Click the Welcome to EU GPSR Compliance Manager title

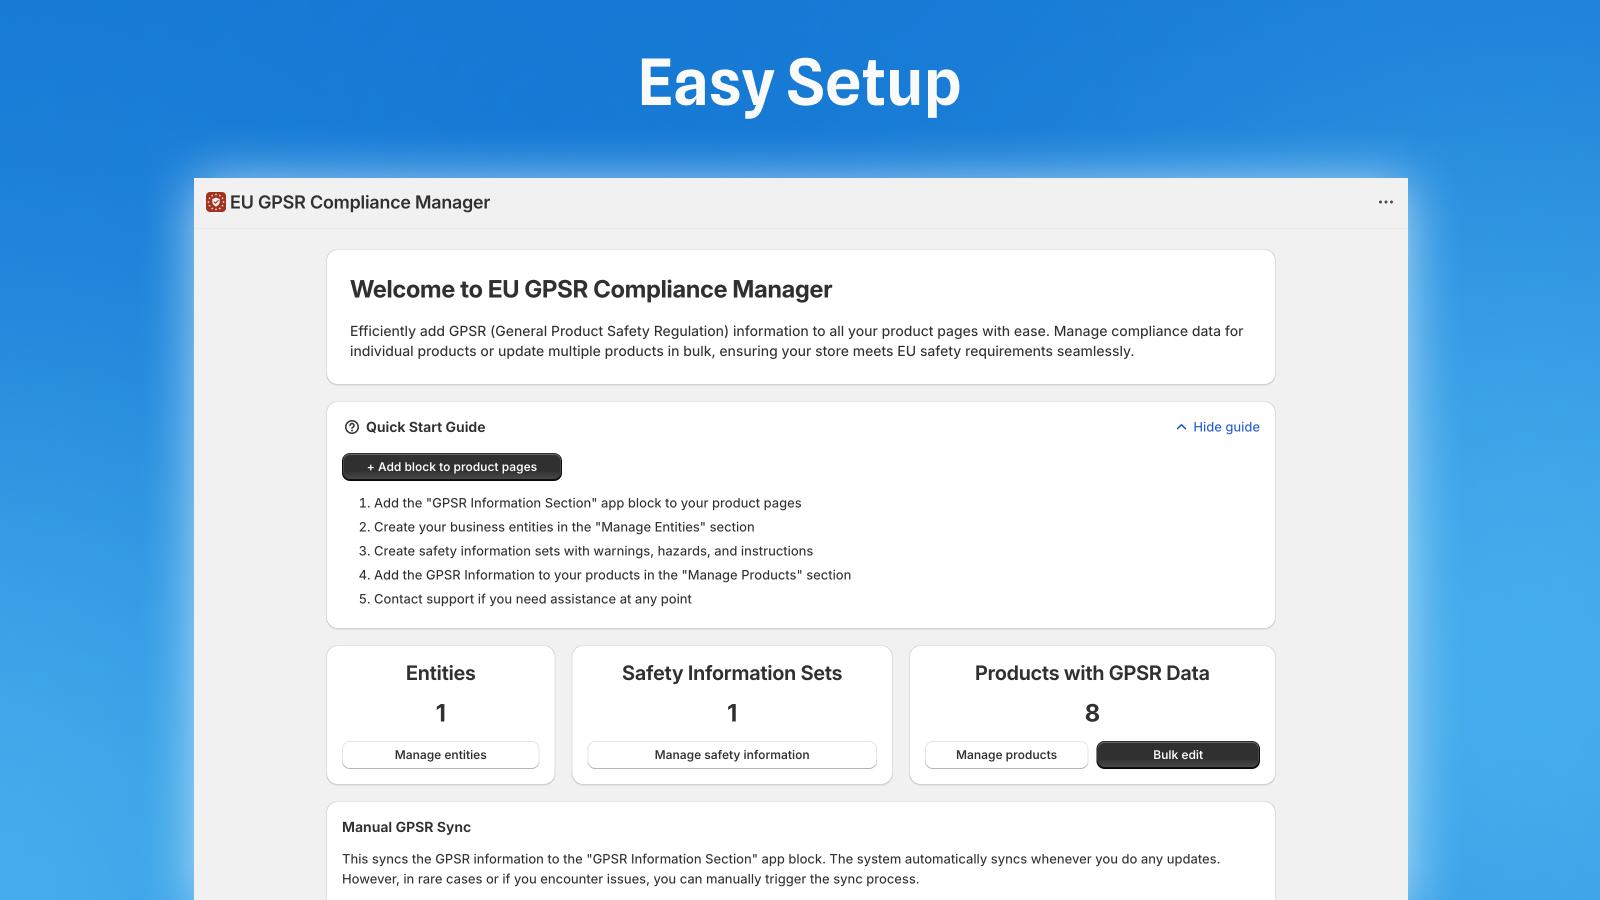pos(590,290)
